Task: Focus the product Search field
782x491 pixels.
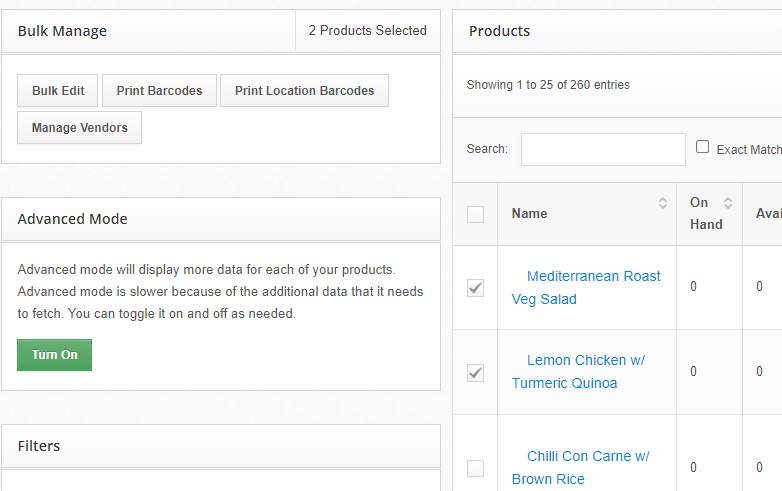Action: tap(603, 149)
